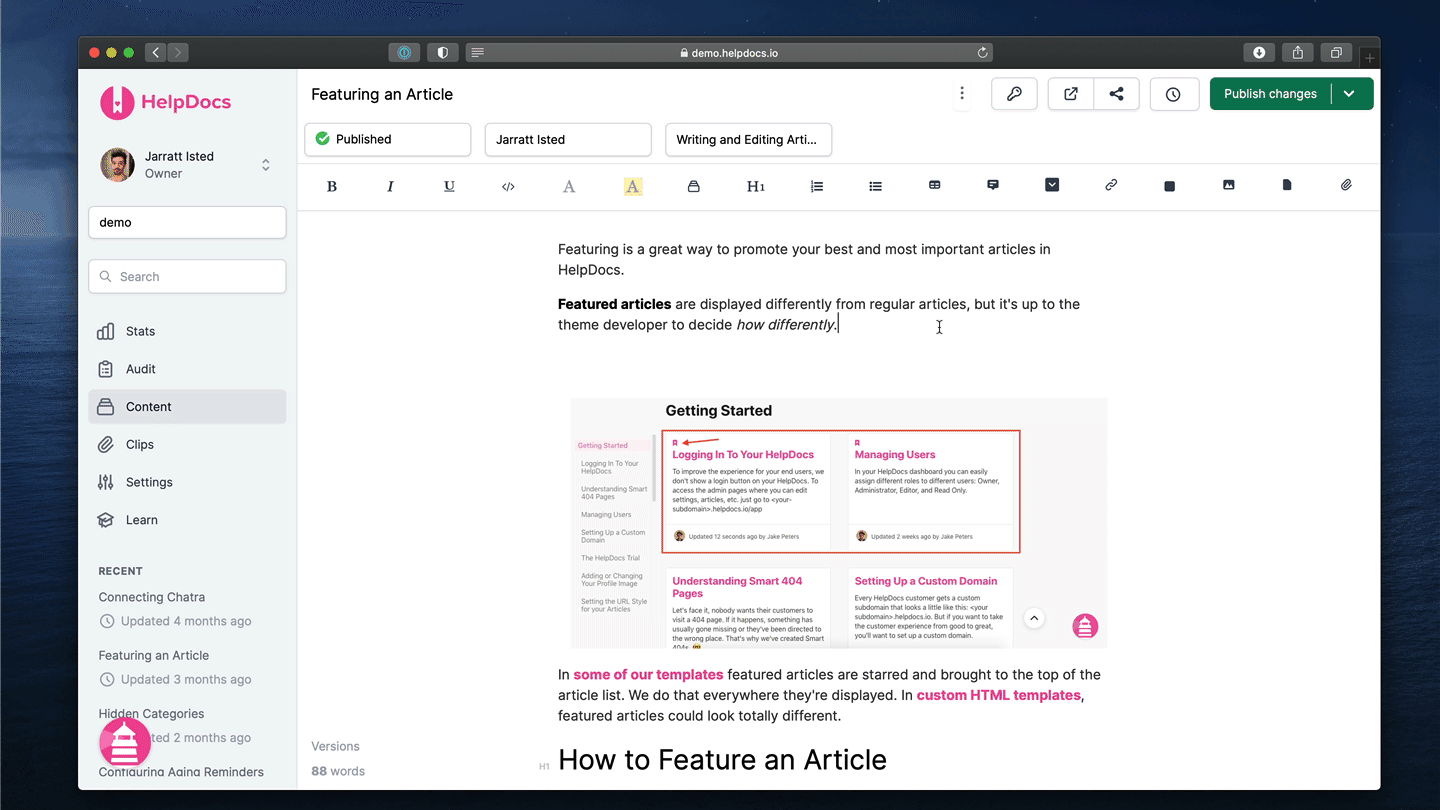
Task: Open the grey text color tool
Action: [569, 186]
